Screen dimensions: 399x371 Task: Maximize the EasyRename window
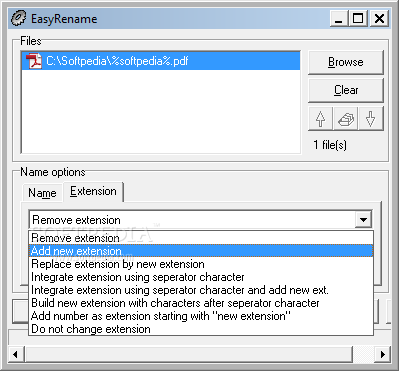[x=358, y=18]
